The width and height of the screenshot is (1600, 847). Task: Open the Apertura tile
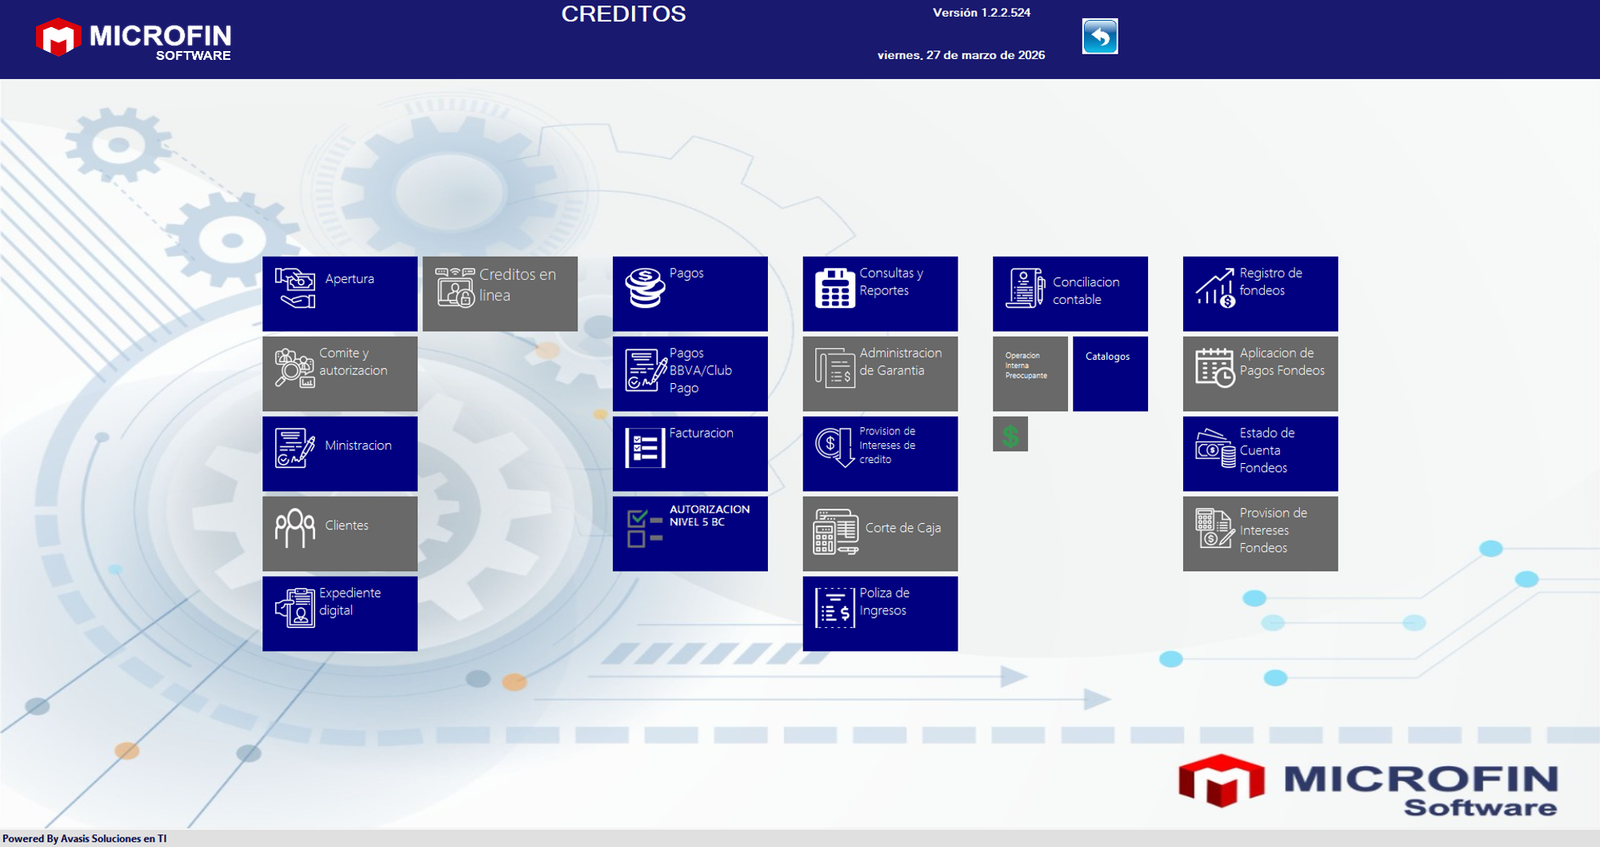[340, 293]
